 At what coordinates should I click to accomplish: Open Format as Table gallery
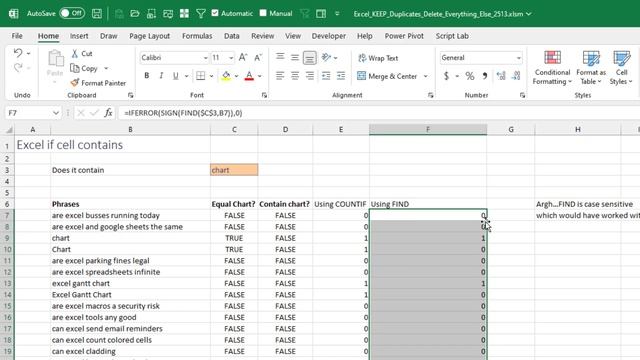591,68
